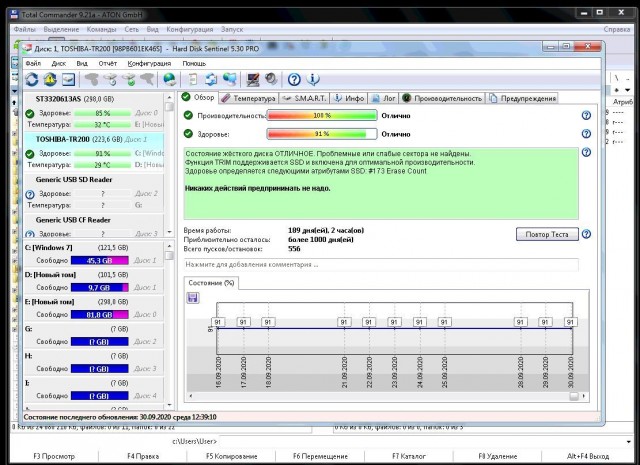Select the Состояние (%) chart tab
Image resolution: width=640 pixels, height=465 pixels.
click(x=211, y=283)
